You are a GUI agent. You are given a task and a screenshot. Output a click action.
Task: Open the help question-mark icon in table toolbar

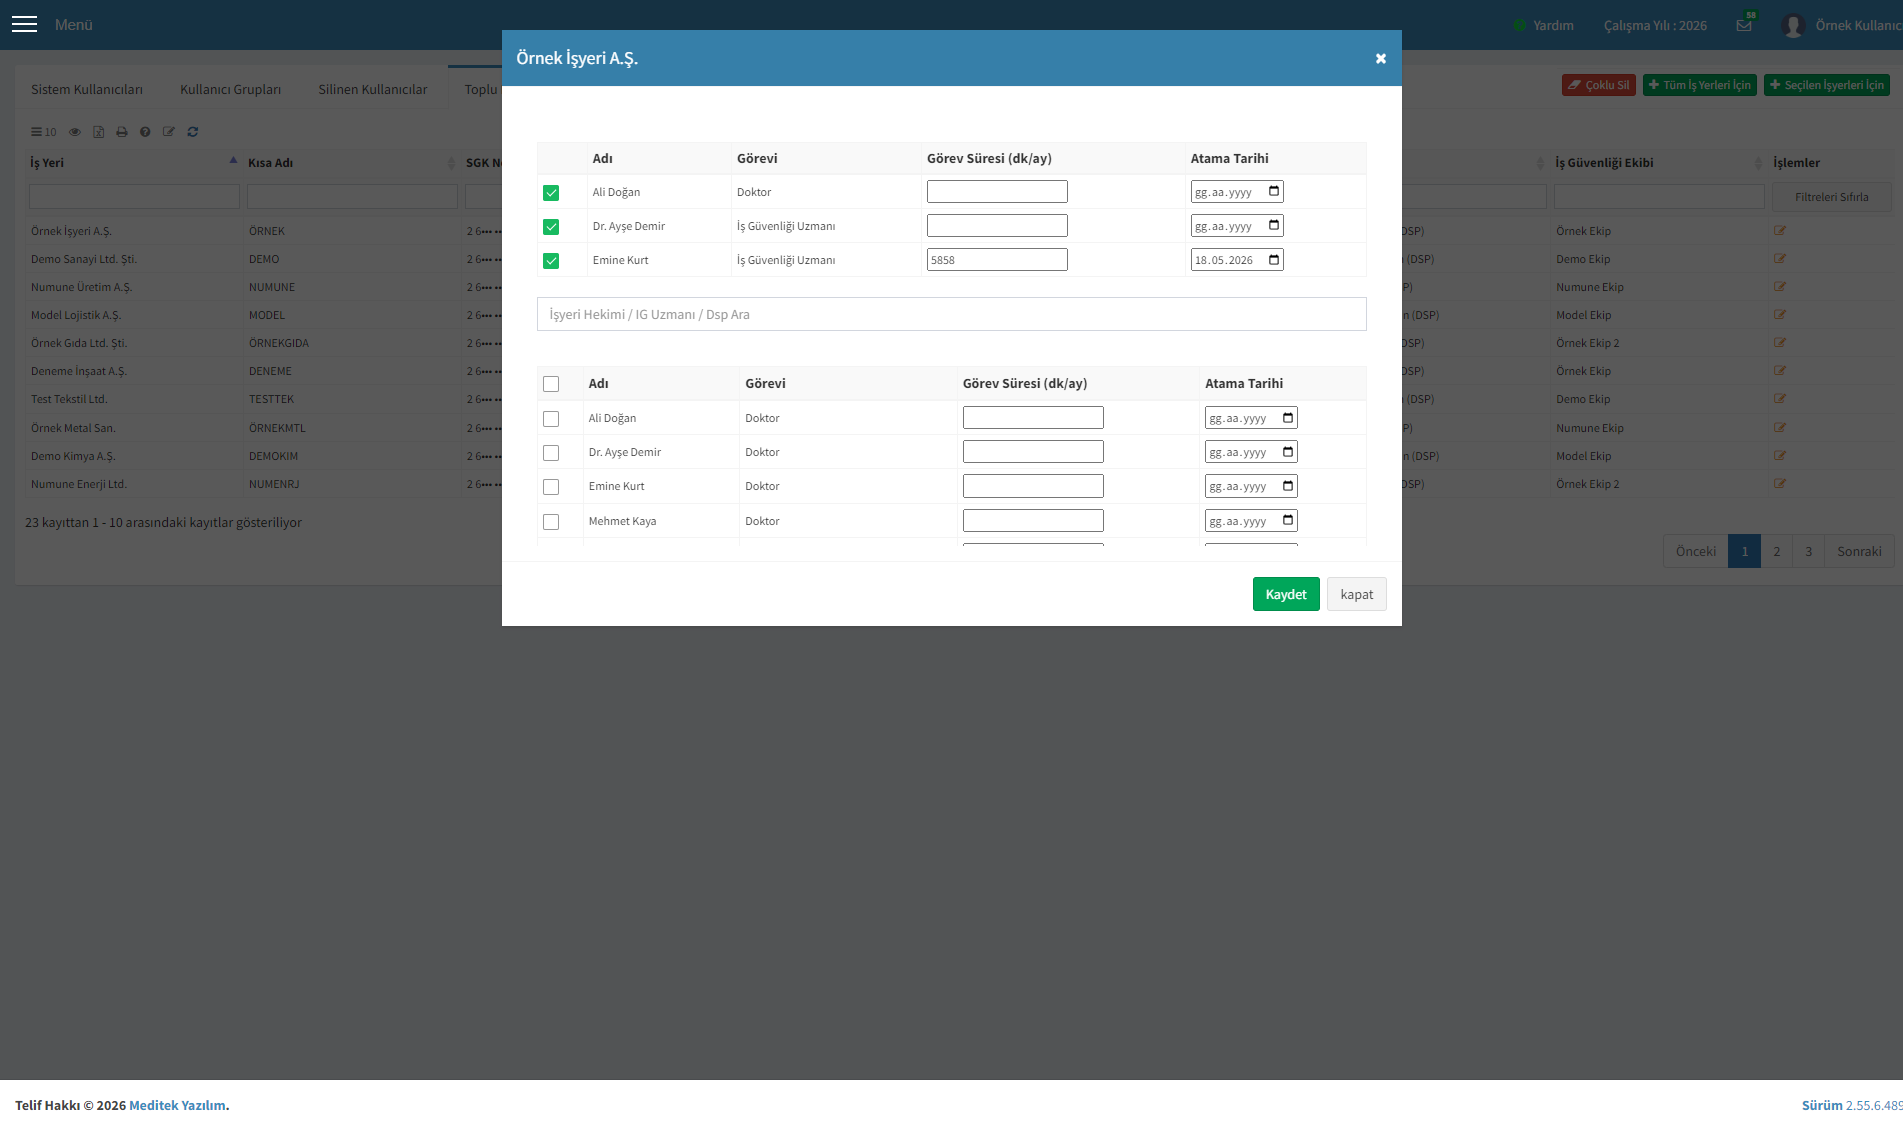[145, 132]
